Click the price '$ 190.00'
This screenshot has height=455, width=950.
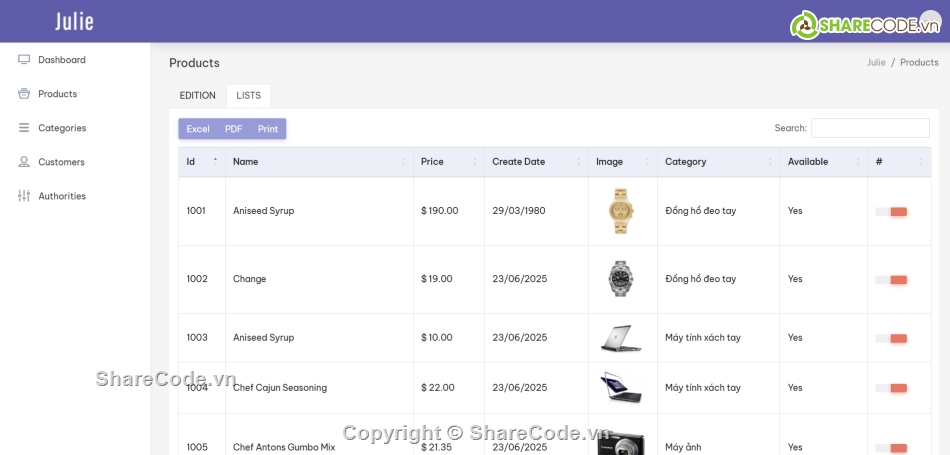click(x=440, y=211)
